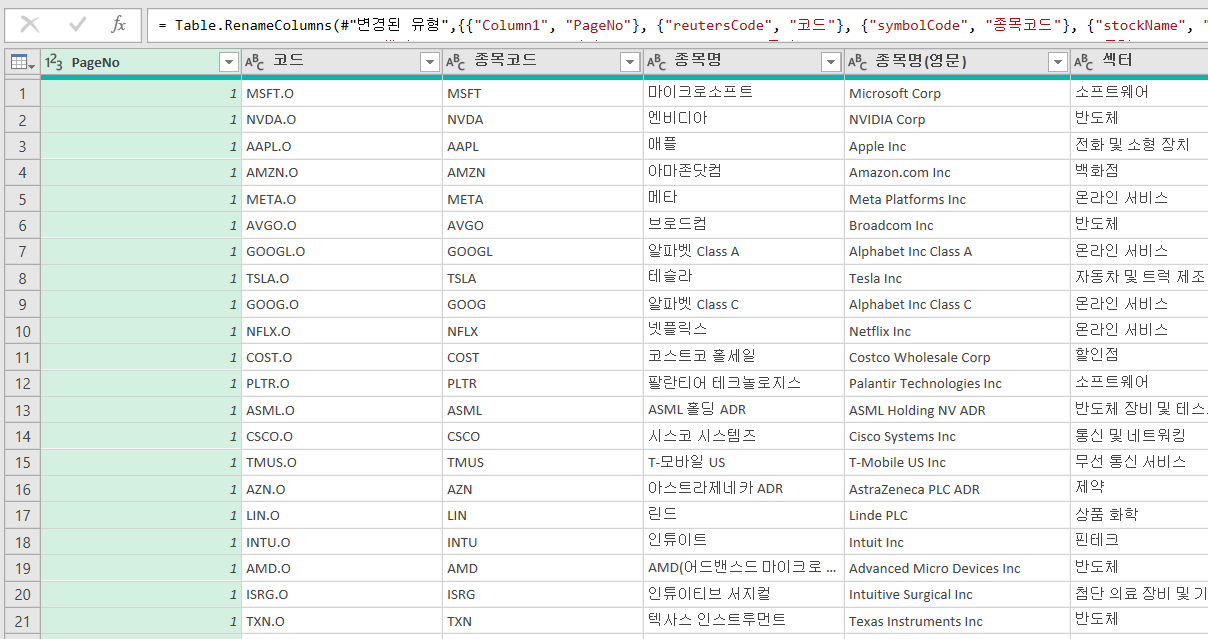Click the formula bar confirm checkmark icon
1208x639 pixels.
pyautogui.click(x=77, y=25)
